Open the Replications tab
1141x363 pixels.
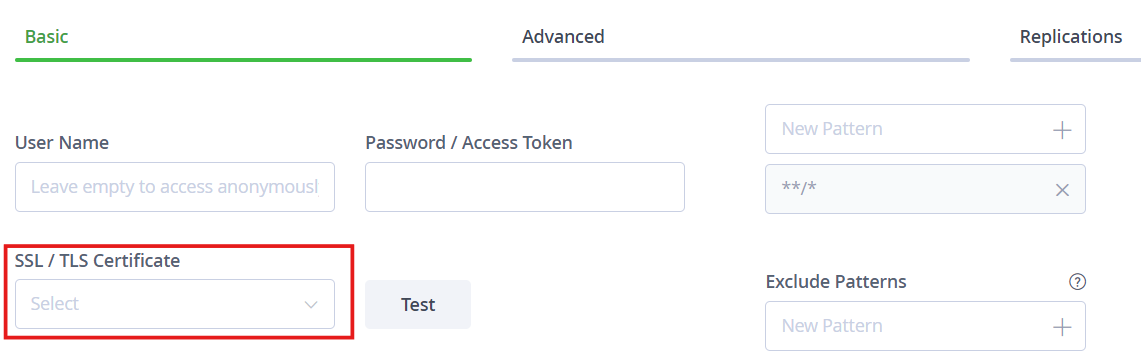[1070, 36]
